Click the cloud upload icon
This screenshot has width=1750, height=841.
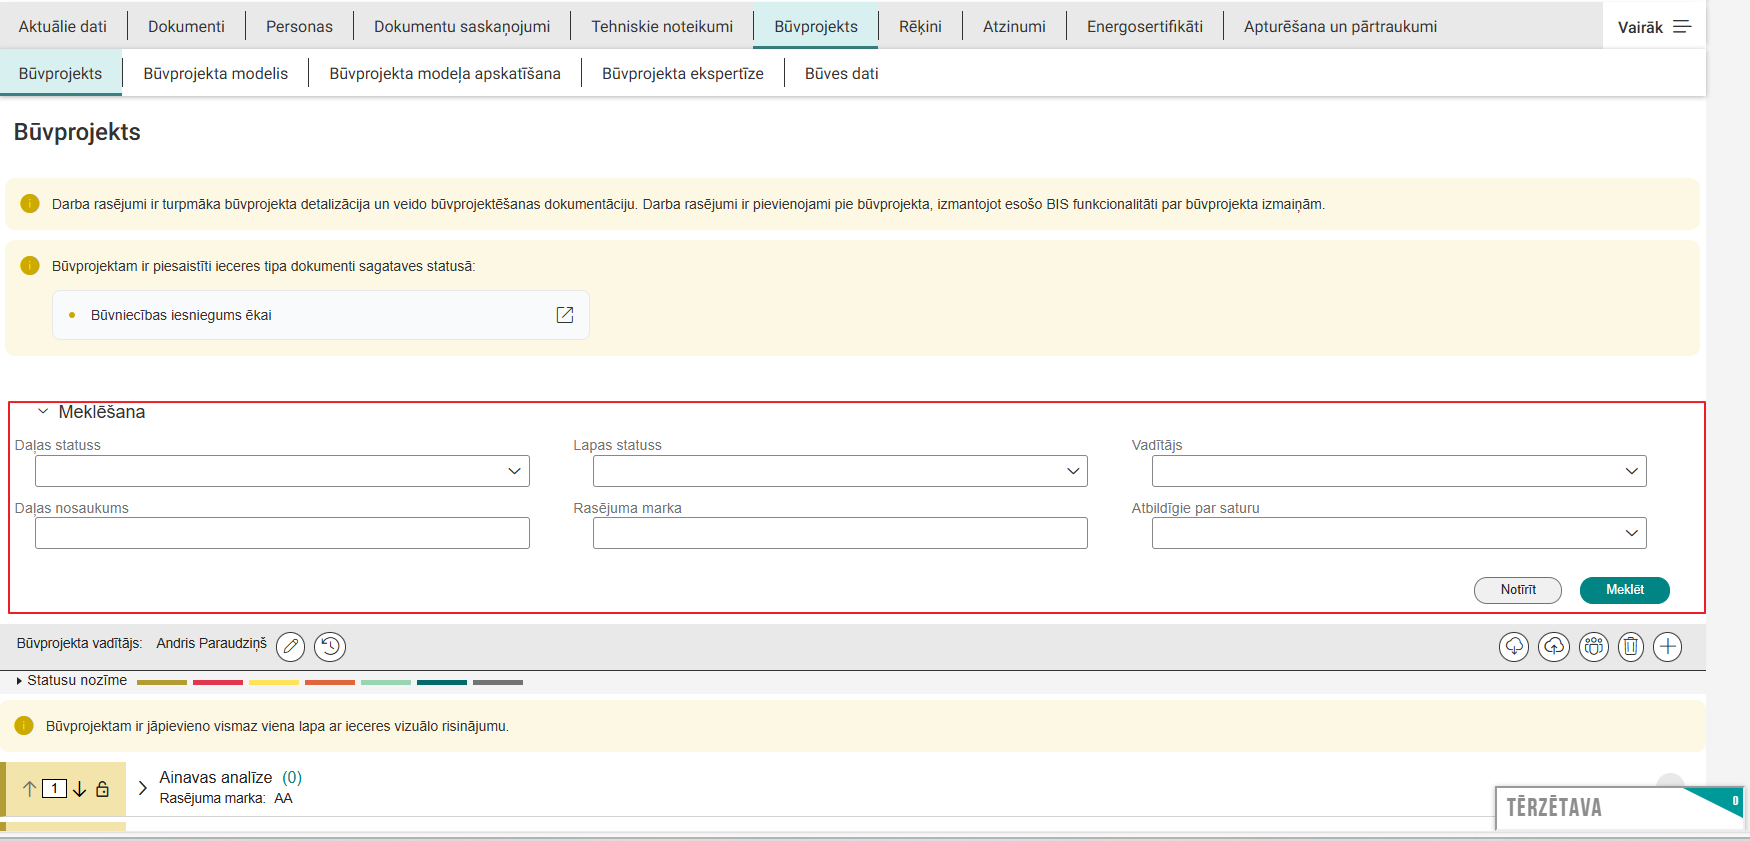[x=1553, y=647]
